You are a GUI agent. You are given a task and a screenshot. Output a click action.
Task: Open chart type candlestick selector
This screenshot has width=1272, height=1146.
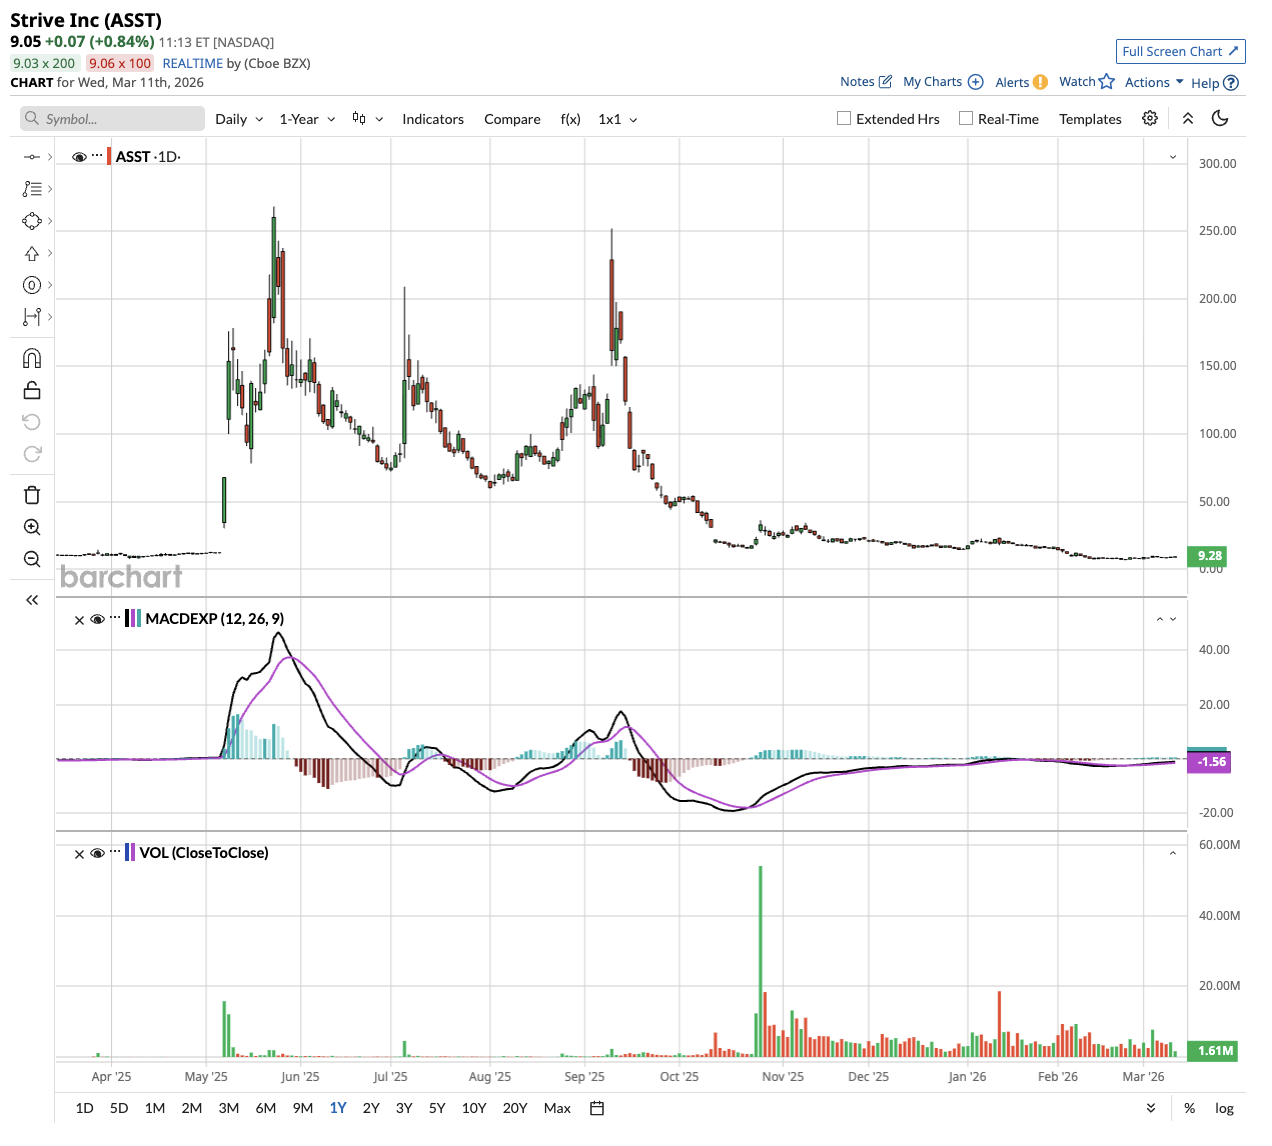[x=367, y=118]
